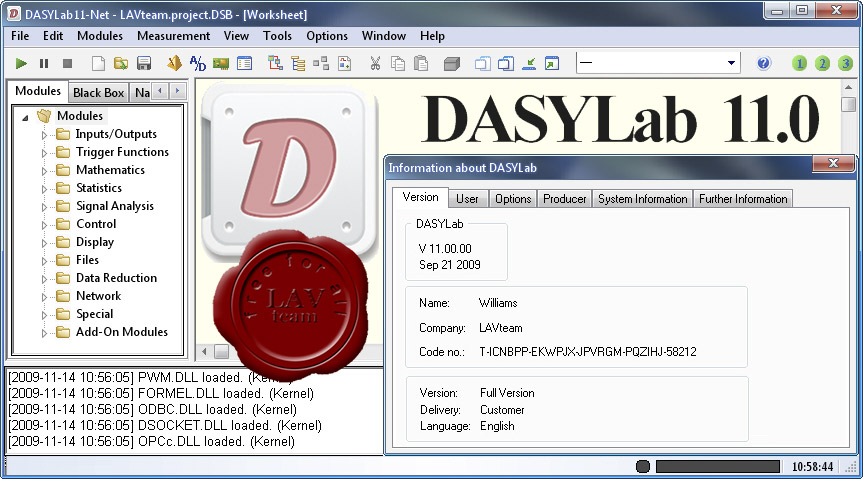Collapse the root Modules tree node
Viewport: 863px width, 479px height.
25,117
